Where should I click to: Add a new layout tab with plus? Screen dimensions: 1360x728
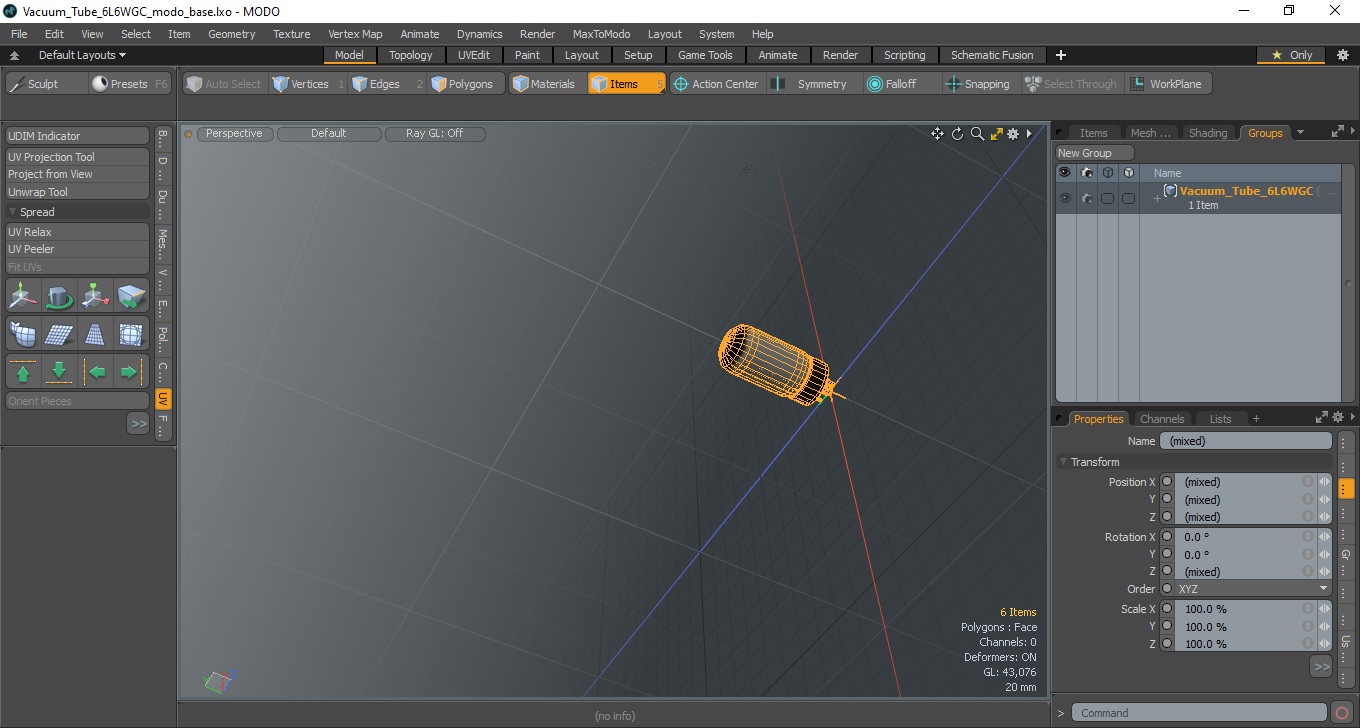[1061, 55]
